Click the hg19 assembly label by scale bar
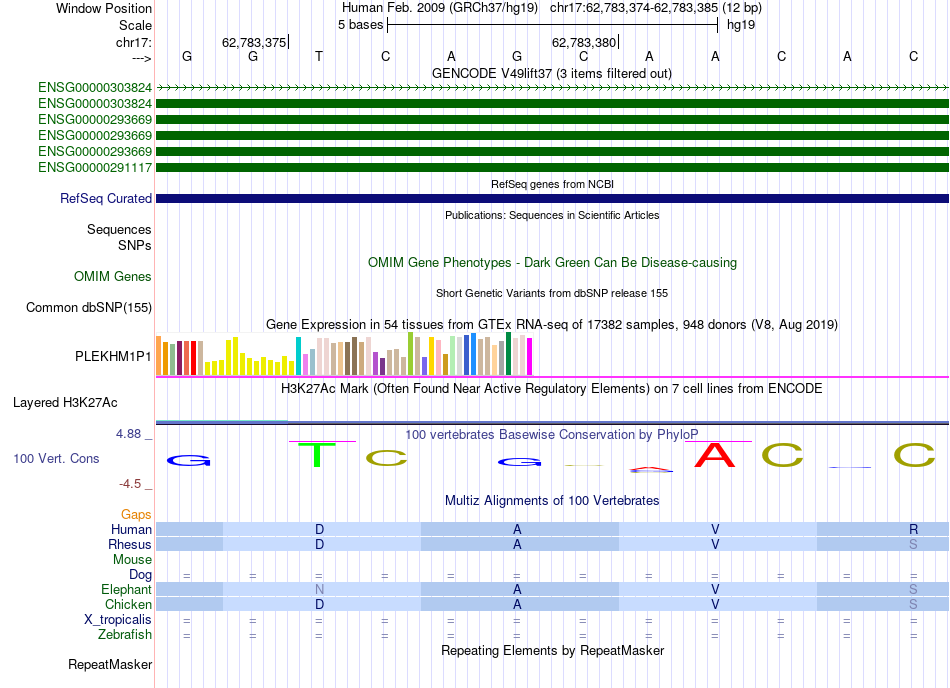 (x=740, y=25)
